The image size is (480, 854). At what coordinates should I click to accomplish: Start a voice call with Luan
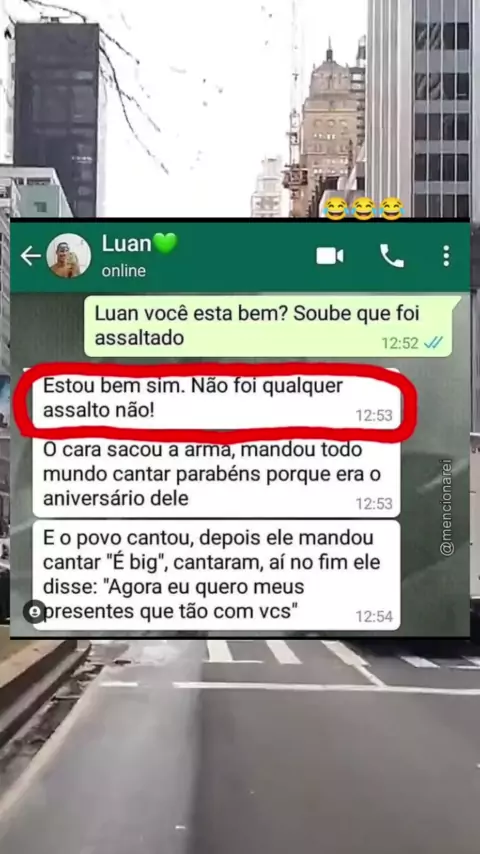tap(392, 255)
